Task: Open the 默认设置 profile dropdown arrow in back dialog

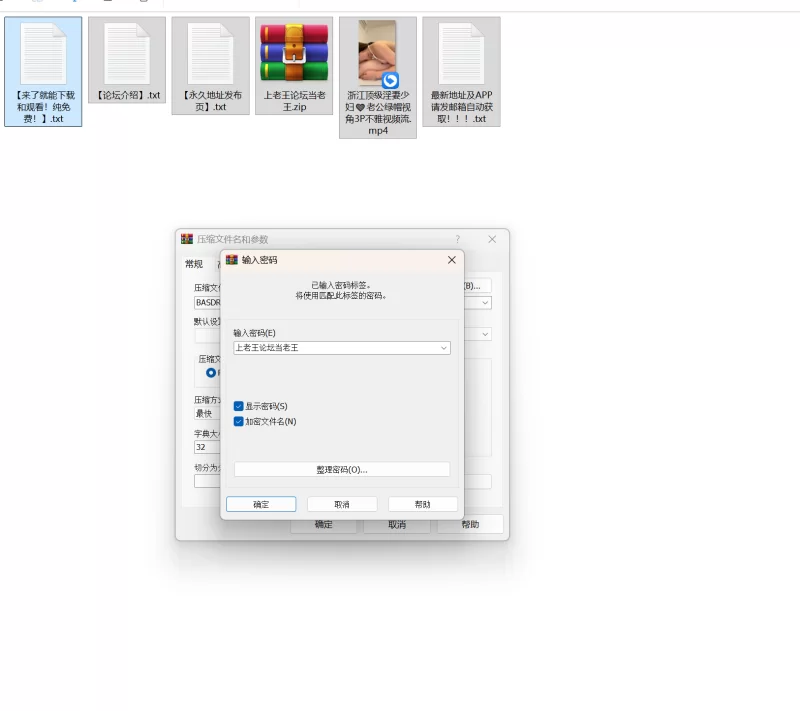Action: 485,334
